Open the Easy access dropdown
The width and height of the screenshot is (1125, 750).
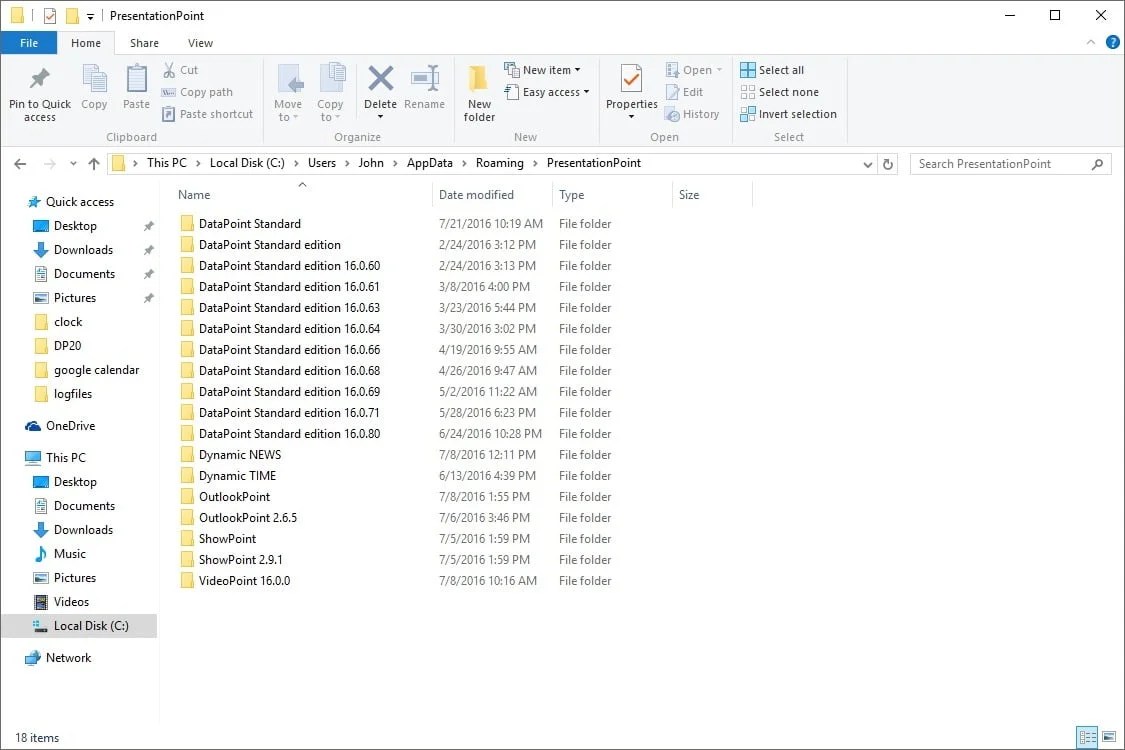[548, 92]
